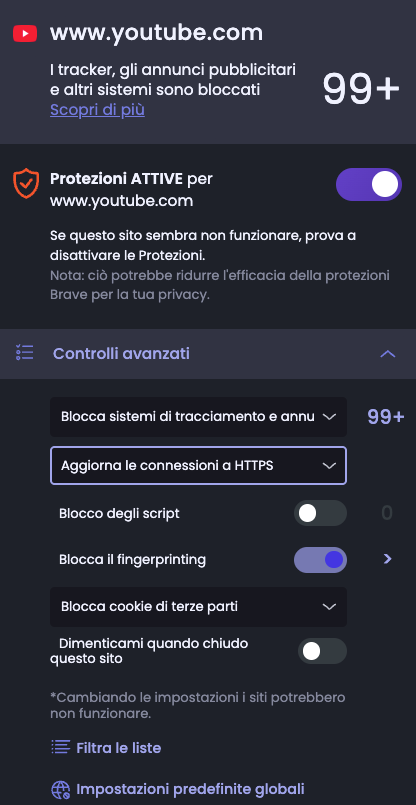416x805 pixels.
Task: Enable Dimenticami quando chiudo questo sito
Action: click(x=322, y=651)
